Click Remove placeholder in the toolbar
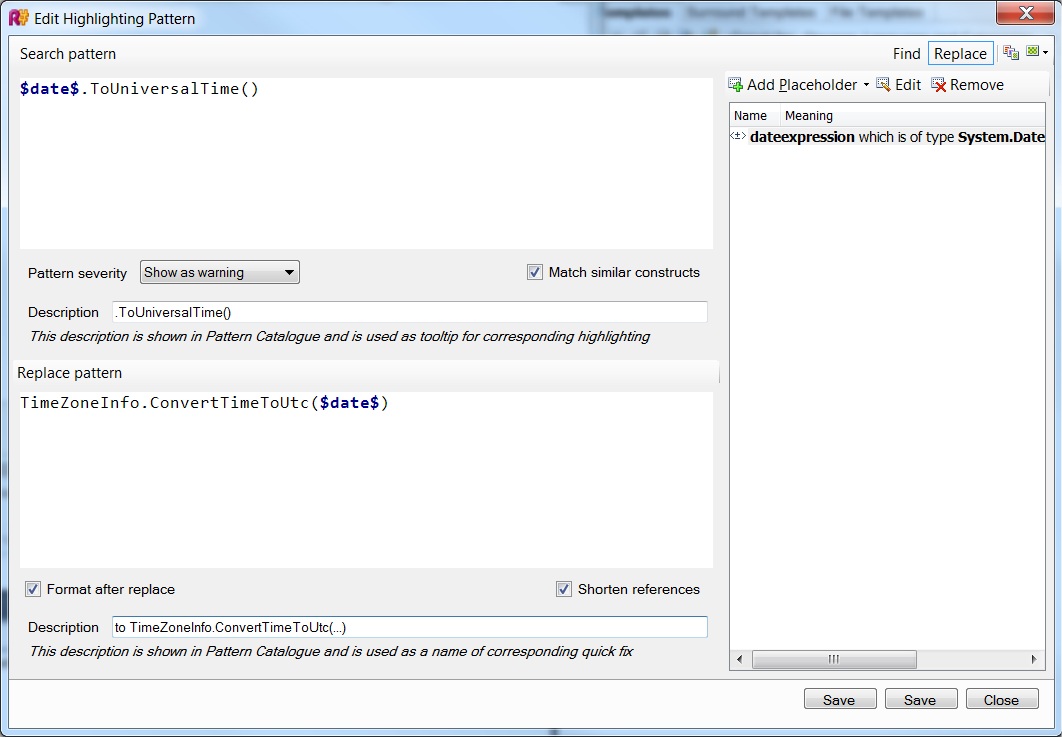The height and width of the screenshot is (737, 1062). point(967,85)
